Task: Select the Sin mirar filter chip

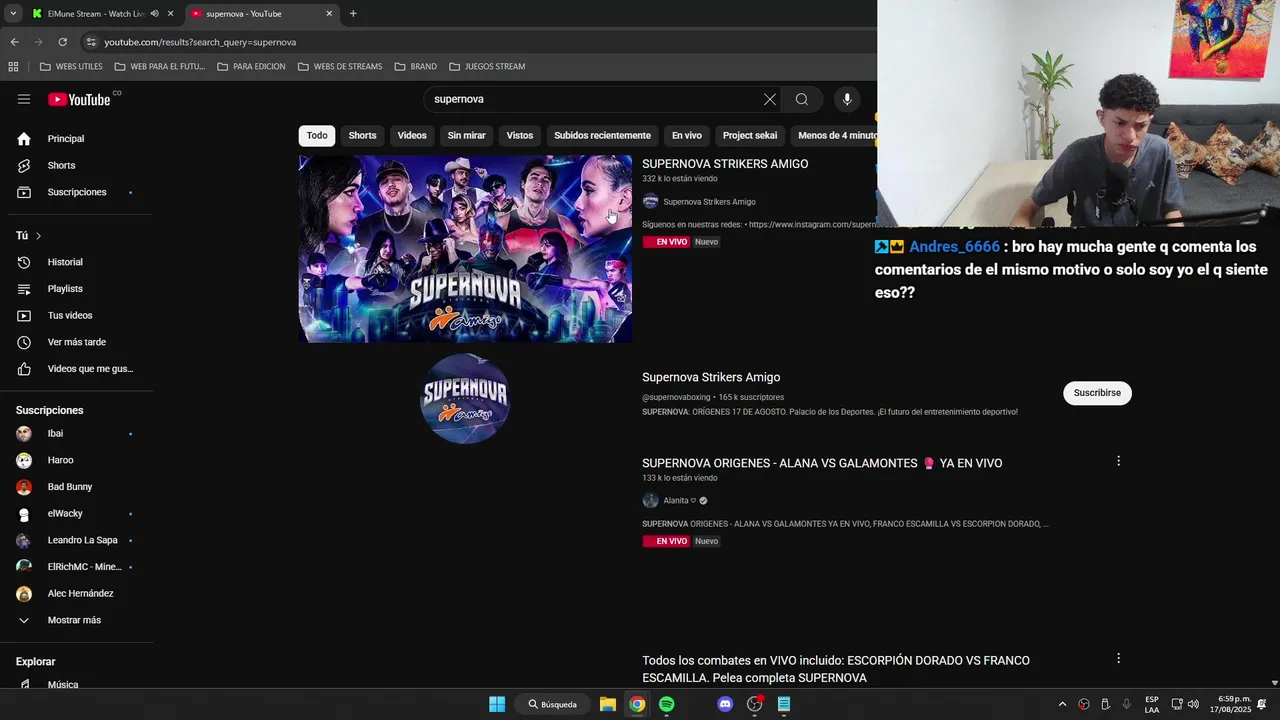Action: pyautogui.click(x=467, y=136)
